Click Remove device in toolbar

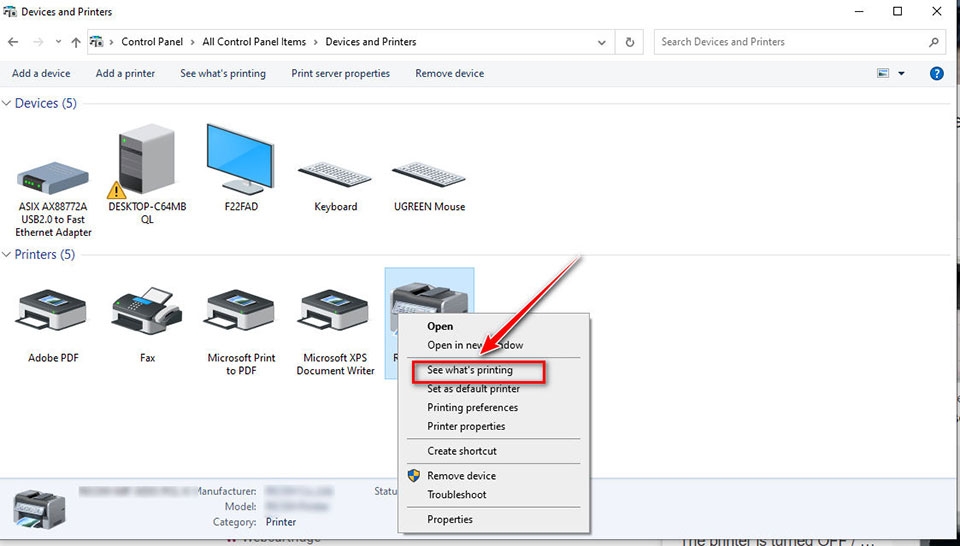tap(449, 73)
